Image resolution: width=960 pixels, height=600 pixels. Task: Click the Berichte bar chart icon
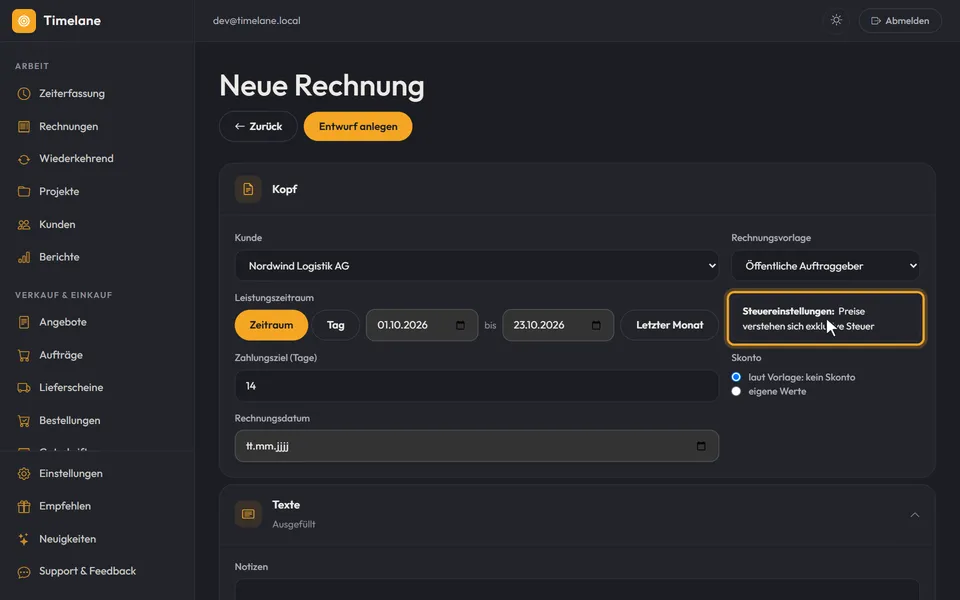[x=24, y=257]
